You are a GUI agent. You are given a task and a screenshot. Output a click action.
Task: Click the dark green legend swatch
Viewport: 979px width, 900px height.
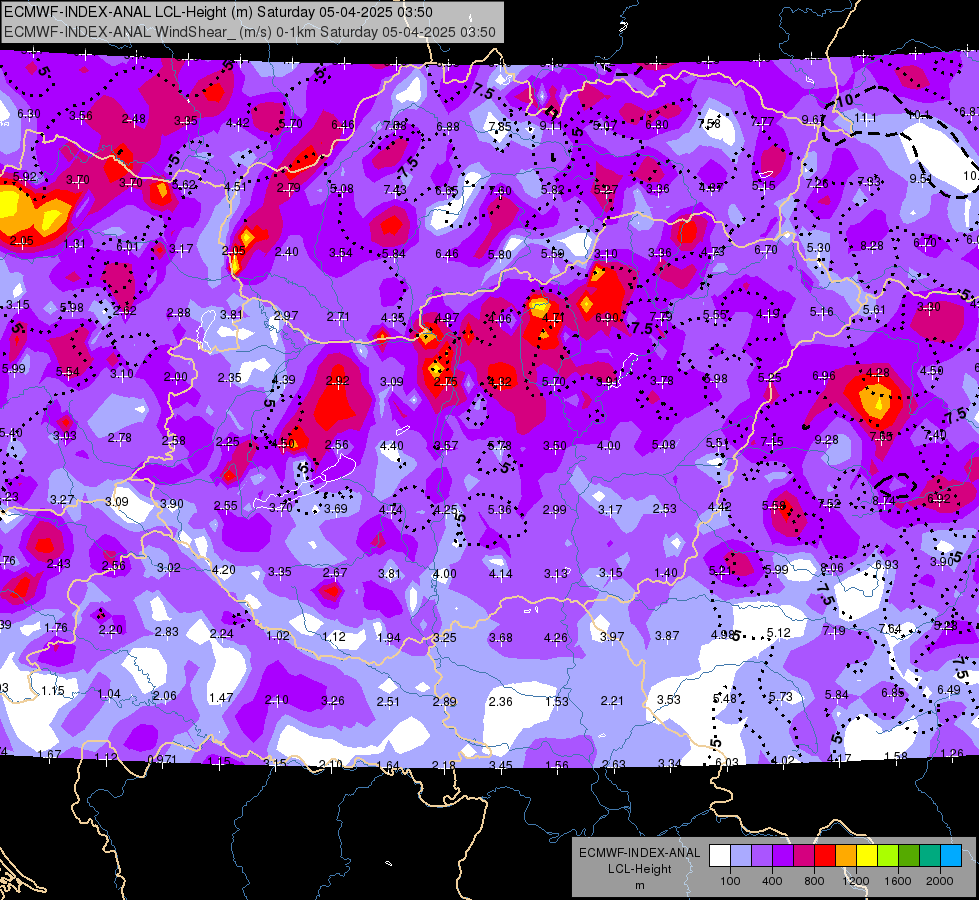point(909,856)
